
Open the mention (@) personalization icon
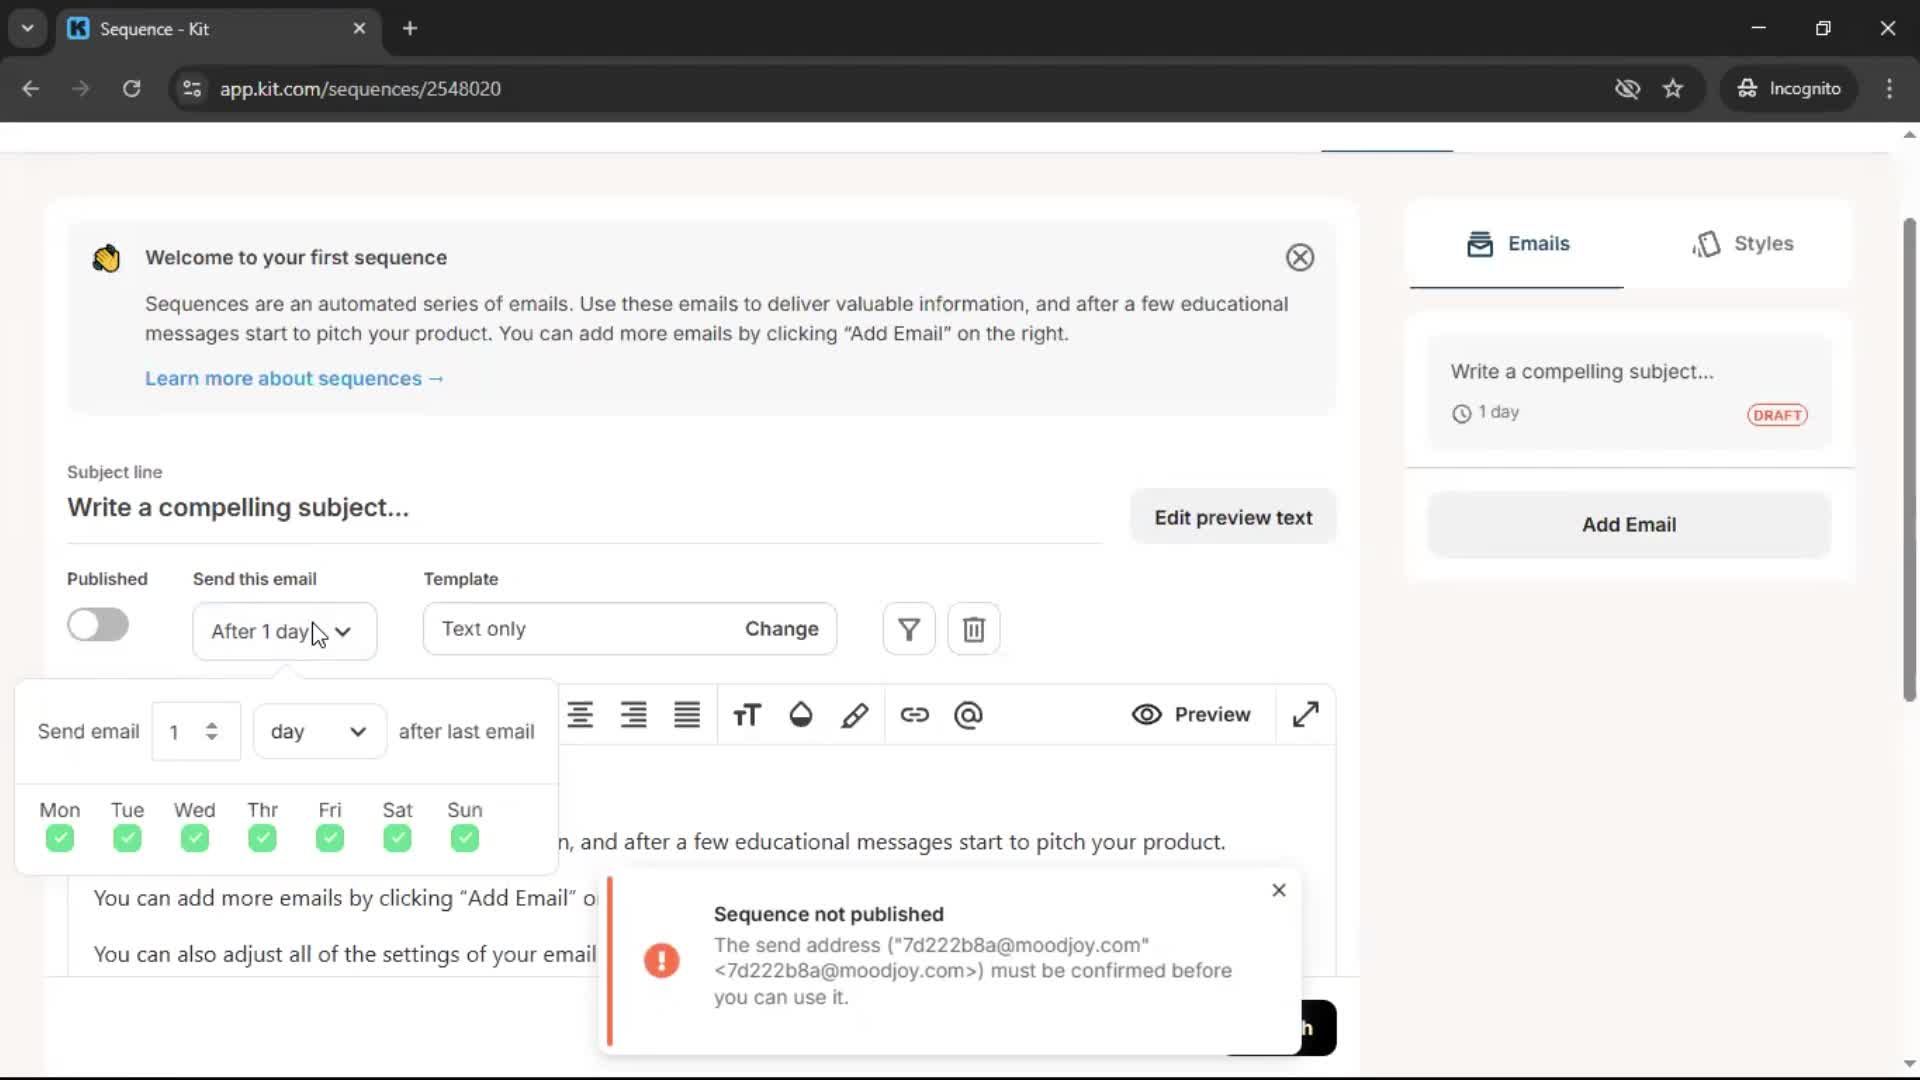pyautogui.click(x=967, y=714)
